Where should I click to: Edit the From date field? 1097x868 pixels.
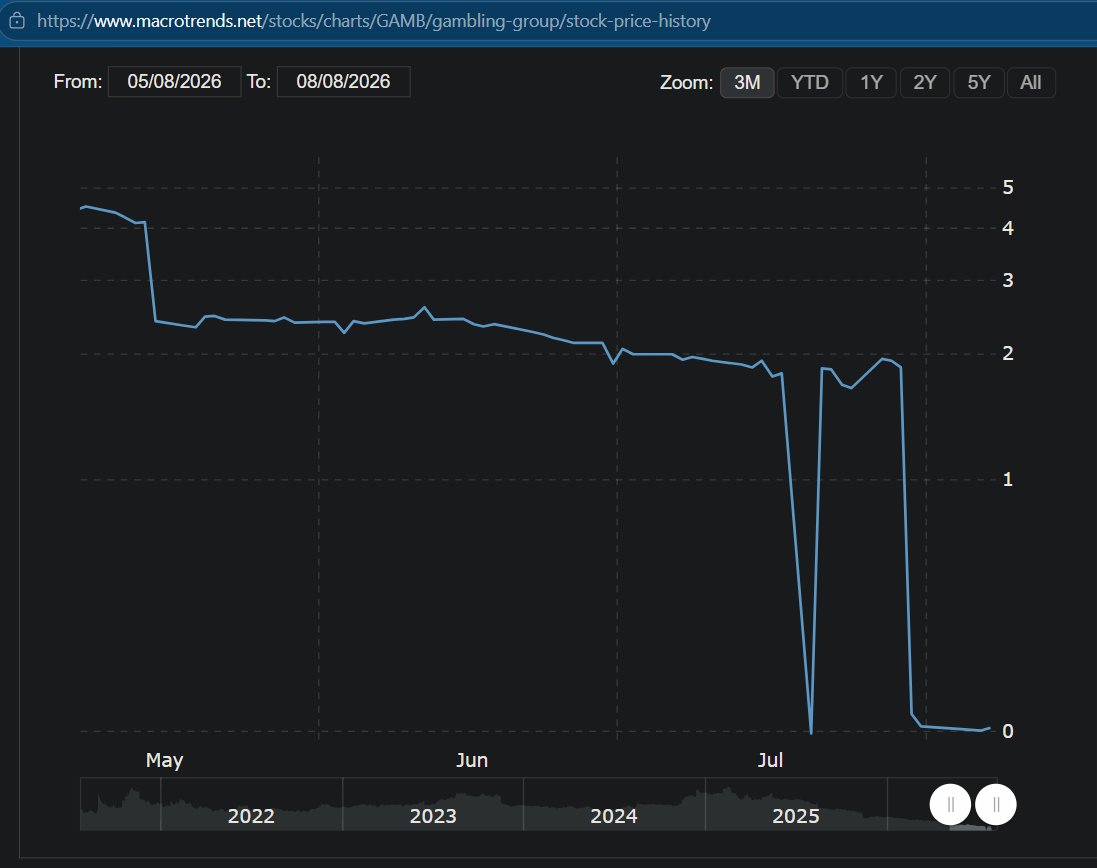pos(174,82)
